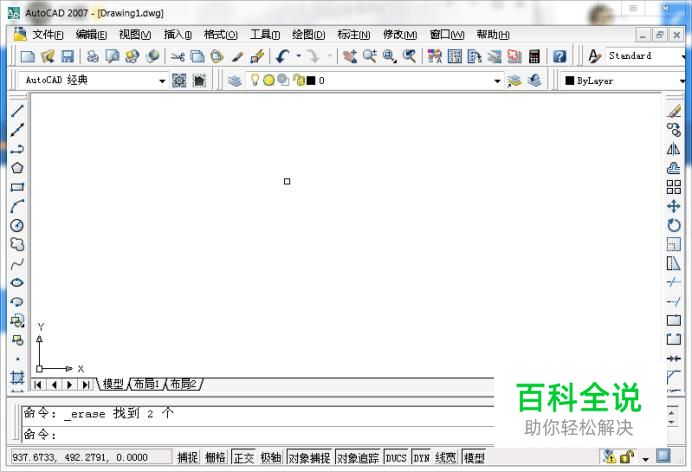
Task: Select the Polygon tool
Action: tap(17, 168)
